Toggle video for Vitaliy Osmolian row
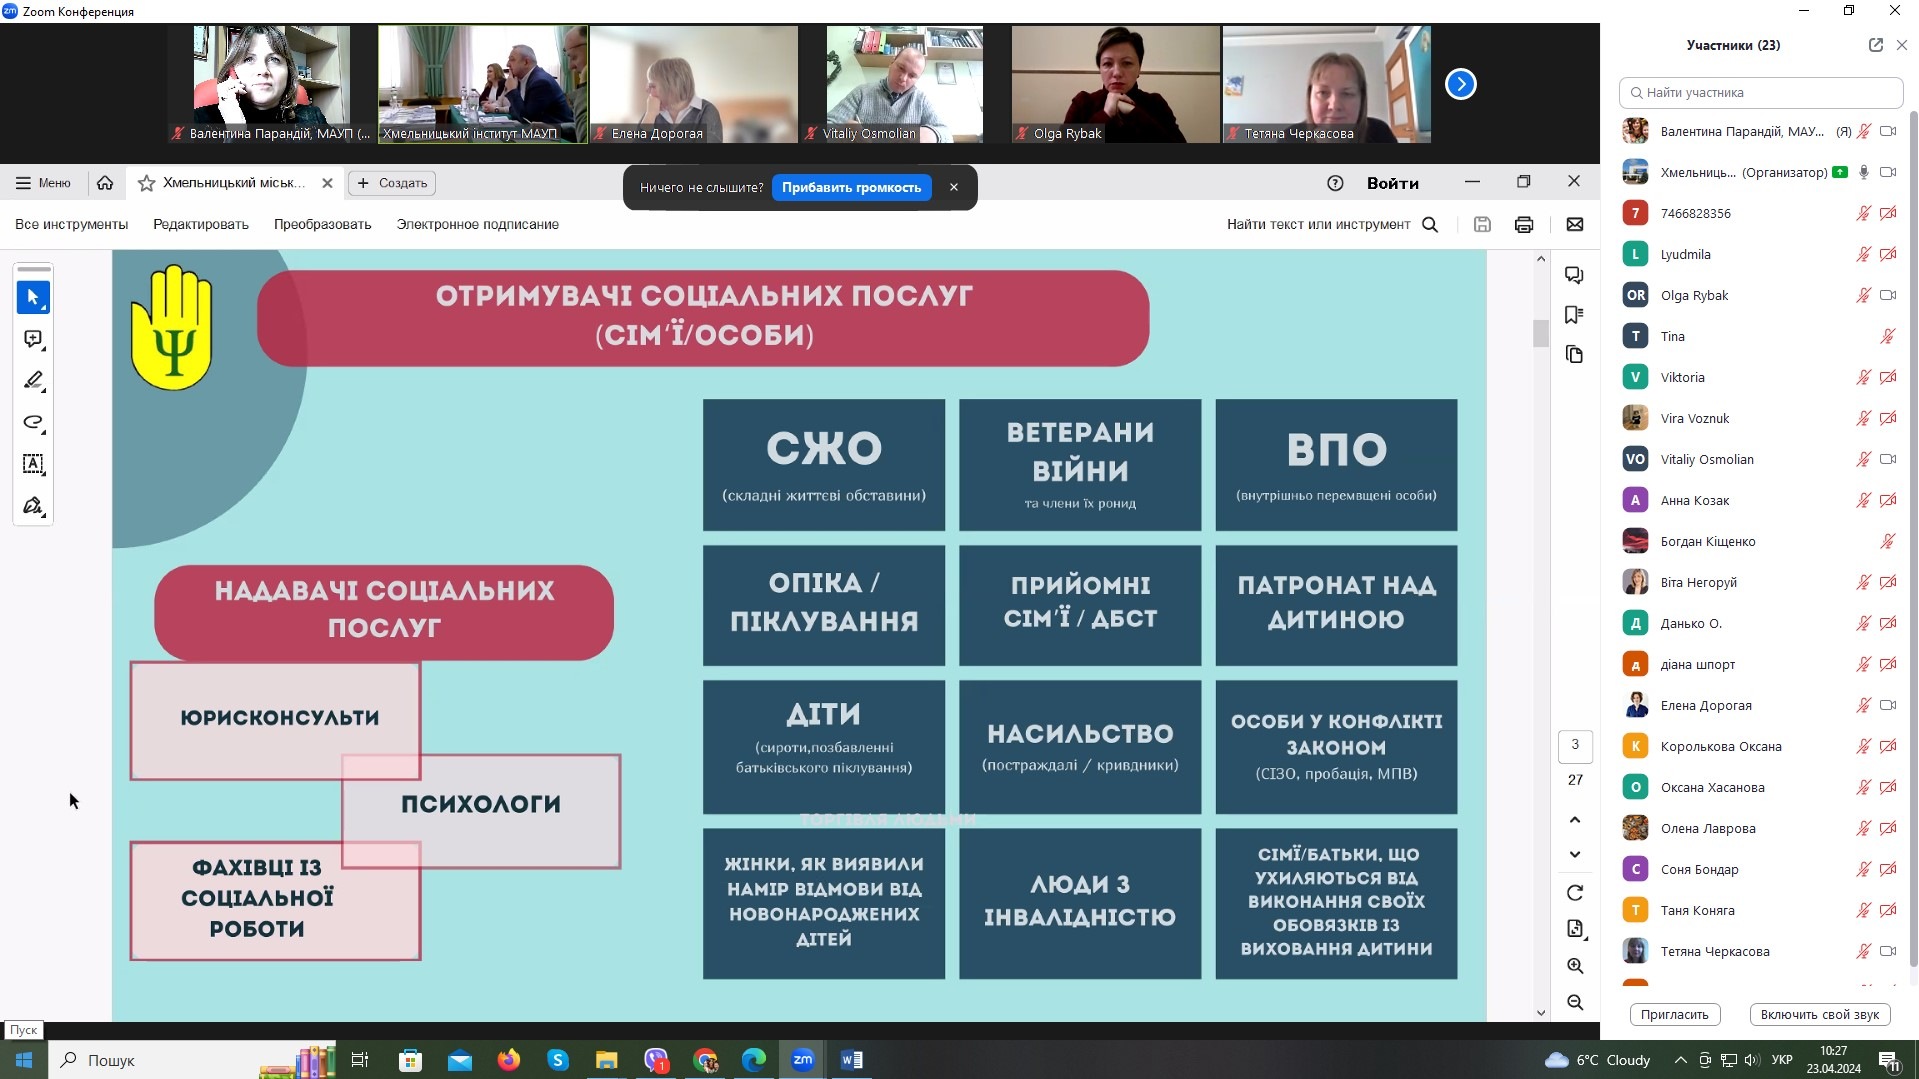The image size is (1919, 1079). [1888, 459]
